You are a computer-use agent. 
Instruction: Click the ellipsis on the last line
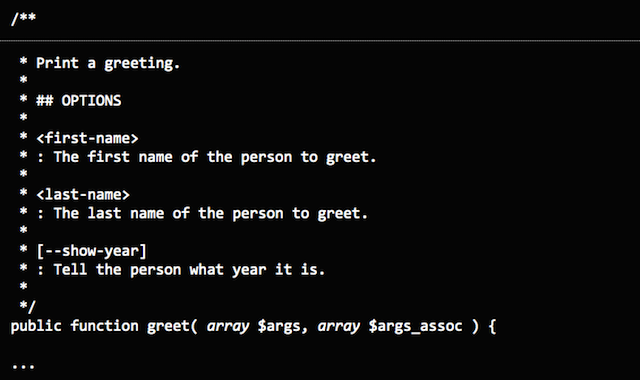point(23,367)
